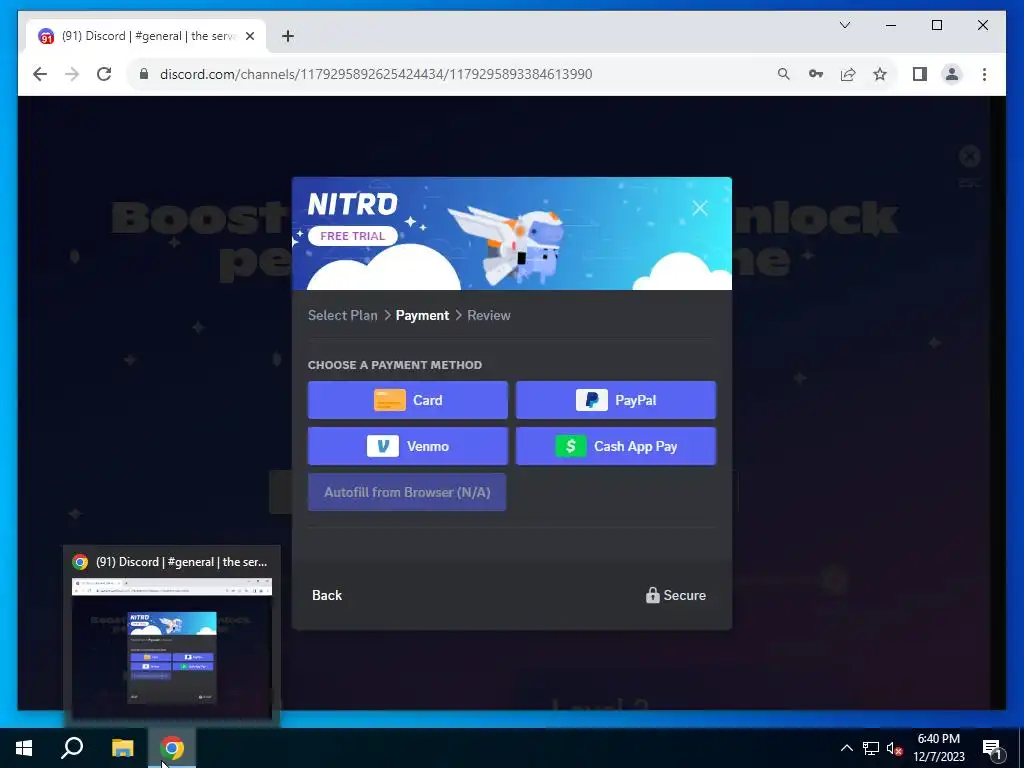
Task: Choose PayPal as payment method
Action: pos(616,400)
